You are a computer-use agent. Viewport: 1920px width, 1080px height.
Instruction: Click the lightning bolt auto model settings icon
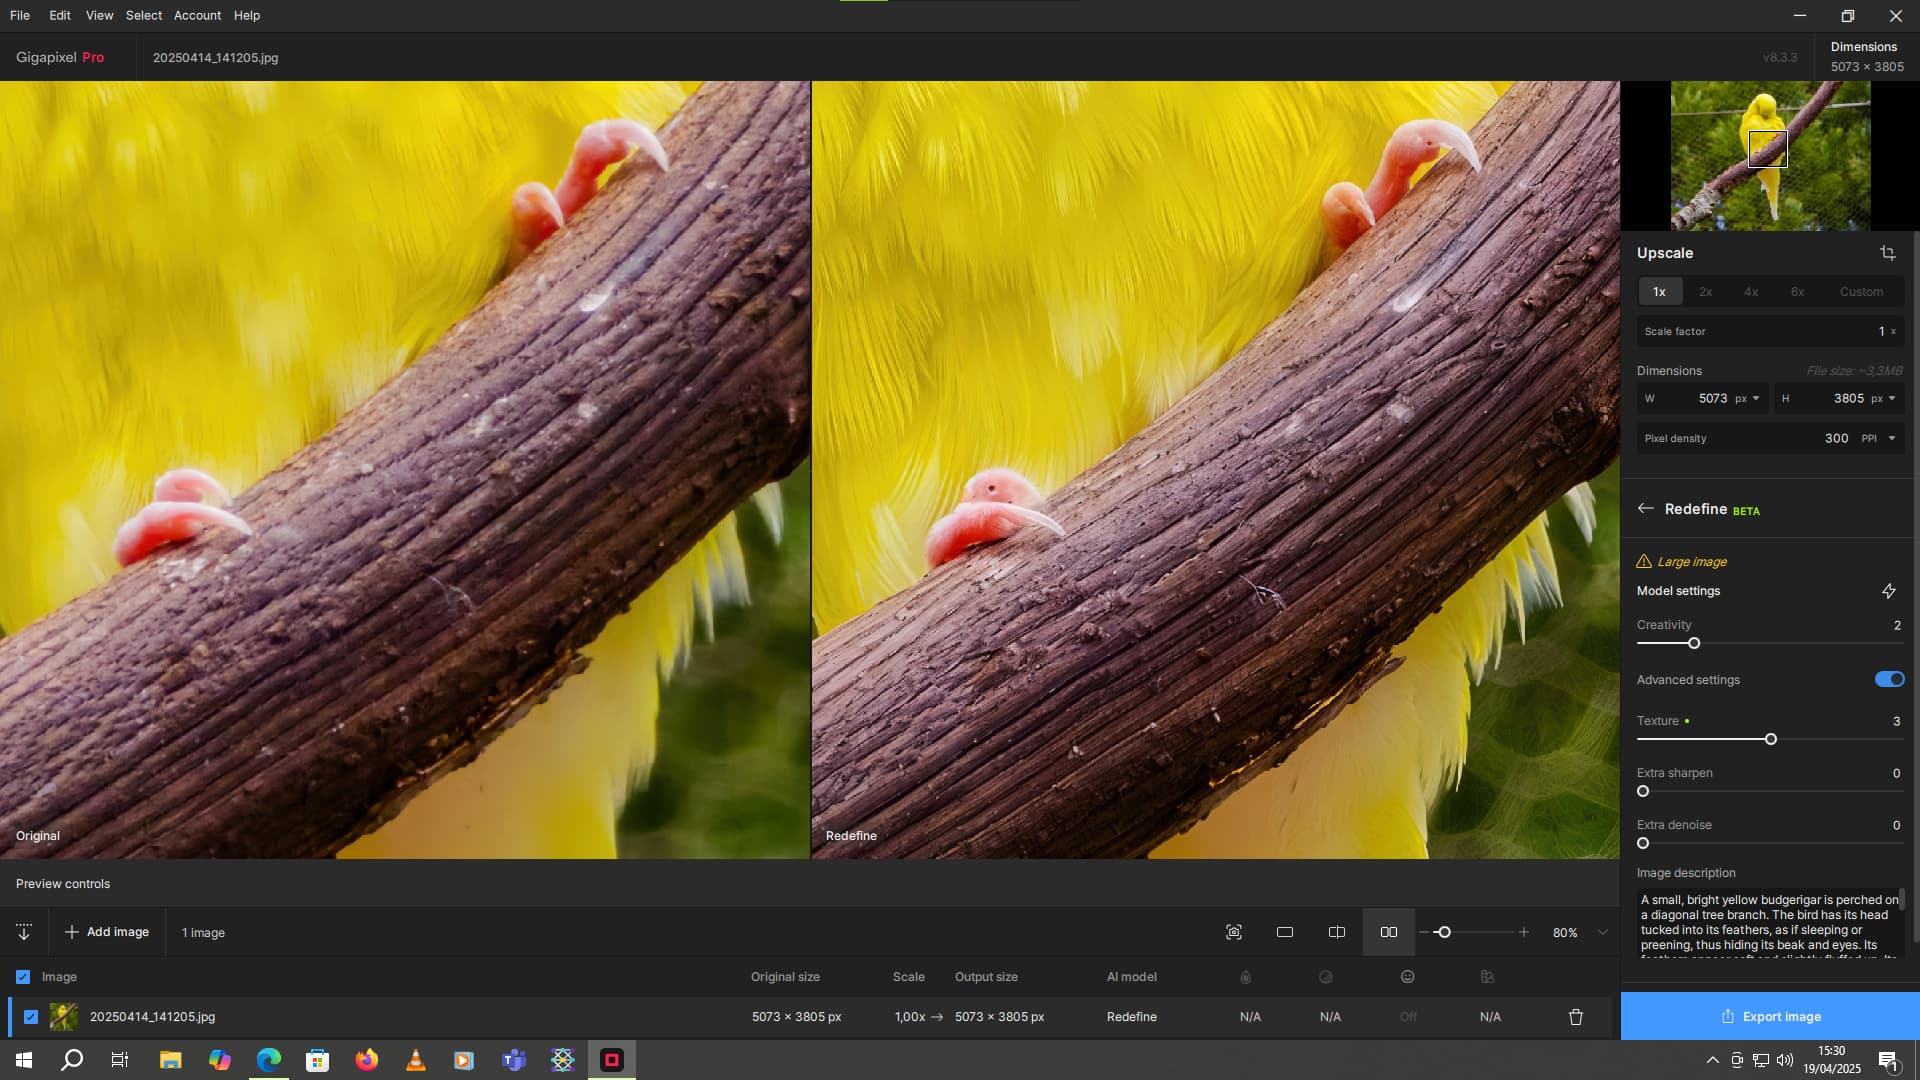[1888, 591]
